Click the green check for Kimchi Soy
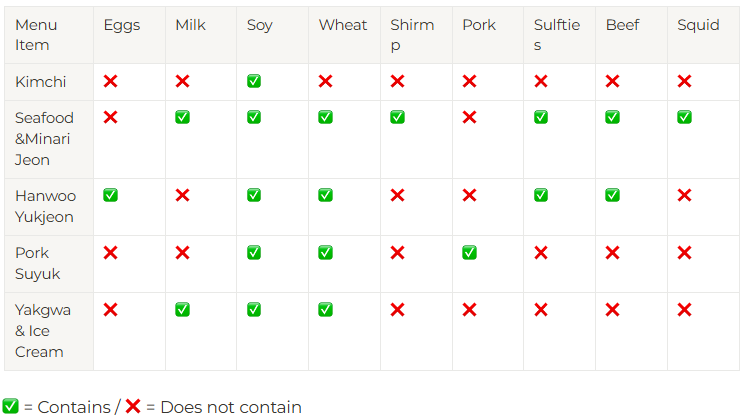This screenshot has height=419, width=743. click(254, 81)
